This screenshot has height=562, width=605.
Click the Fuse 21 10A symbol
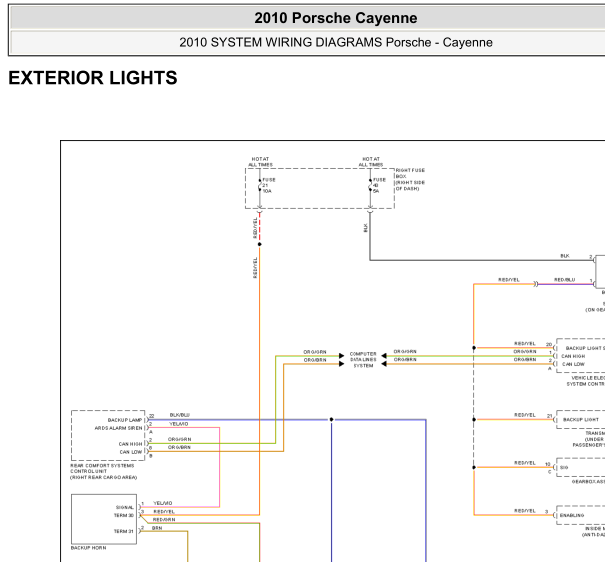[260, 186]
